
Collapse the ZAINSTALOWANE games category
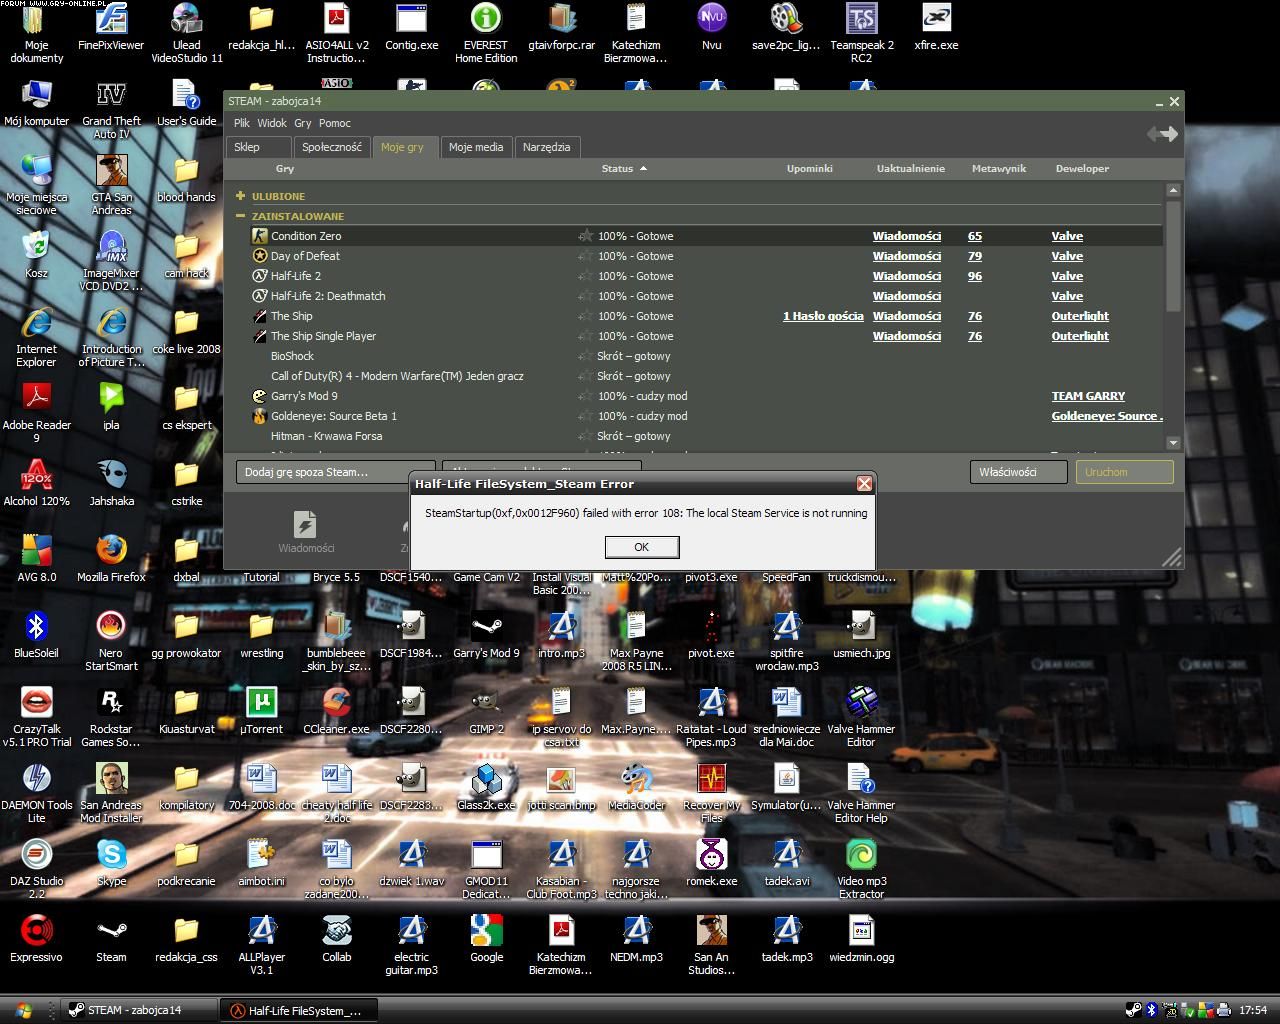tap(241, 216)
